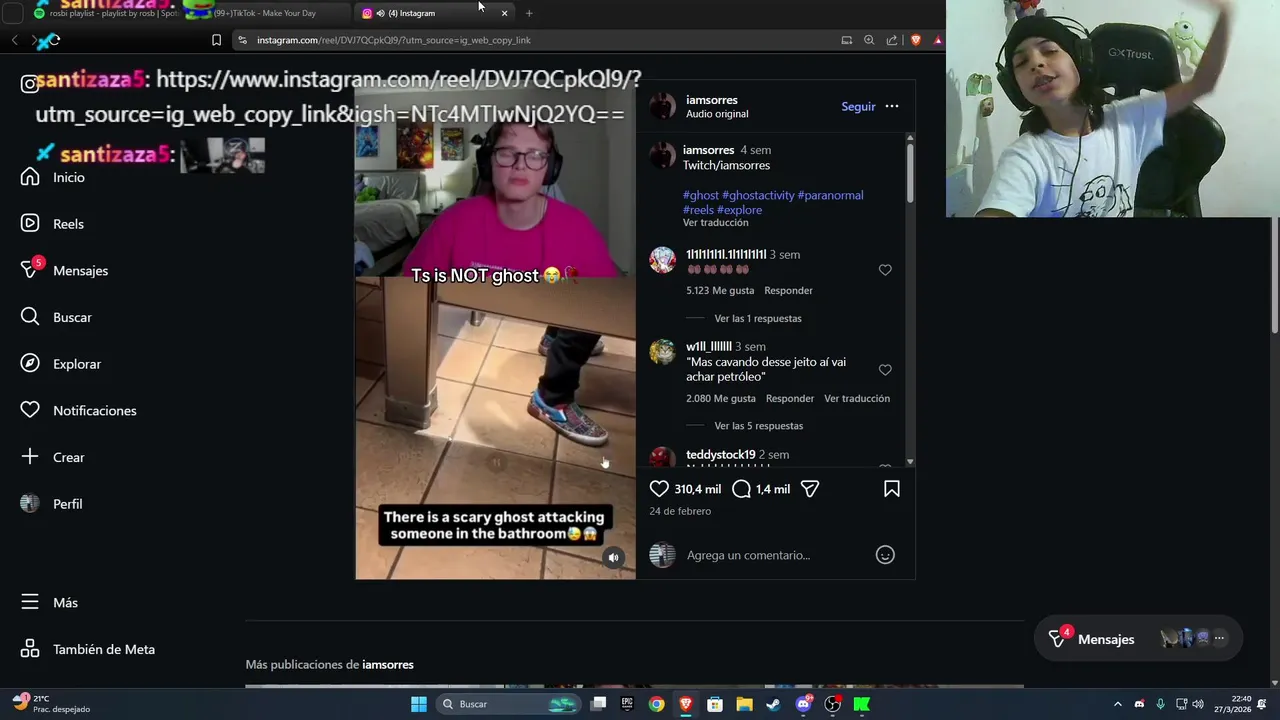1280x720 pixels.
Task: Open Steam from the taskbar
Action: tap(773, 704)
